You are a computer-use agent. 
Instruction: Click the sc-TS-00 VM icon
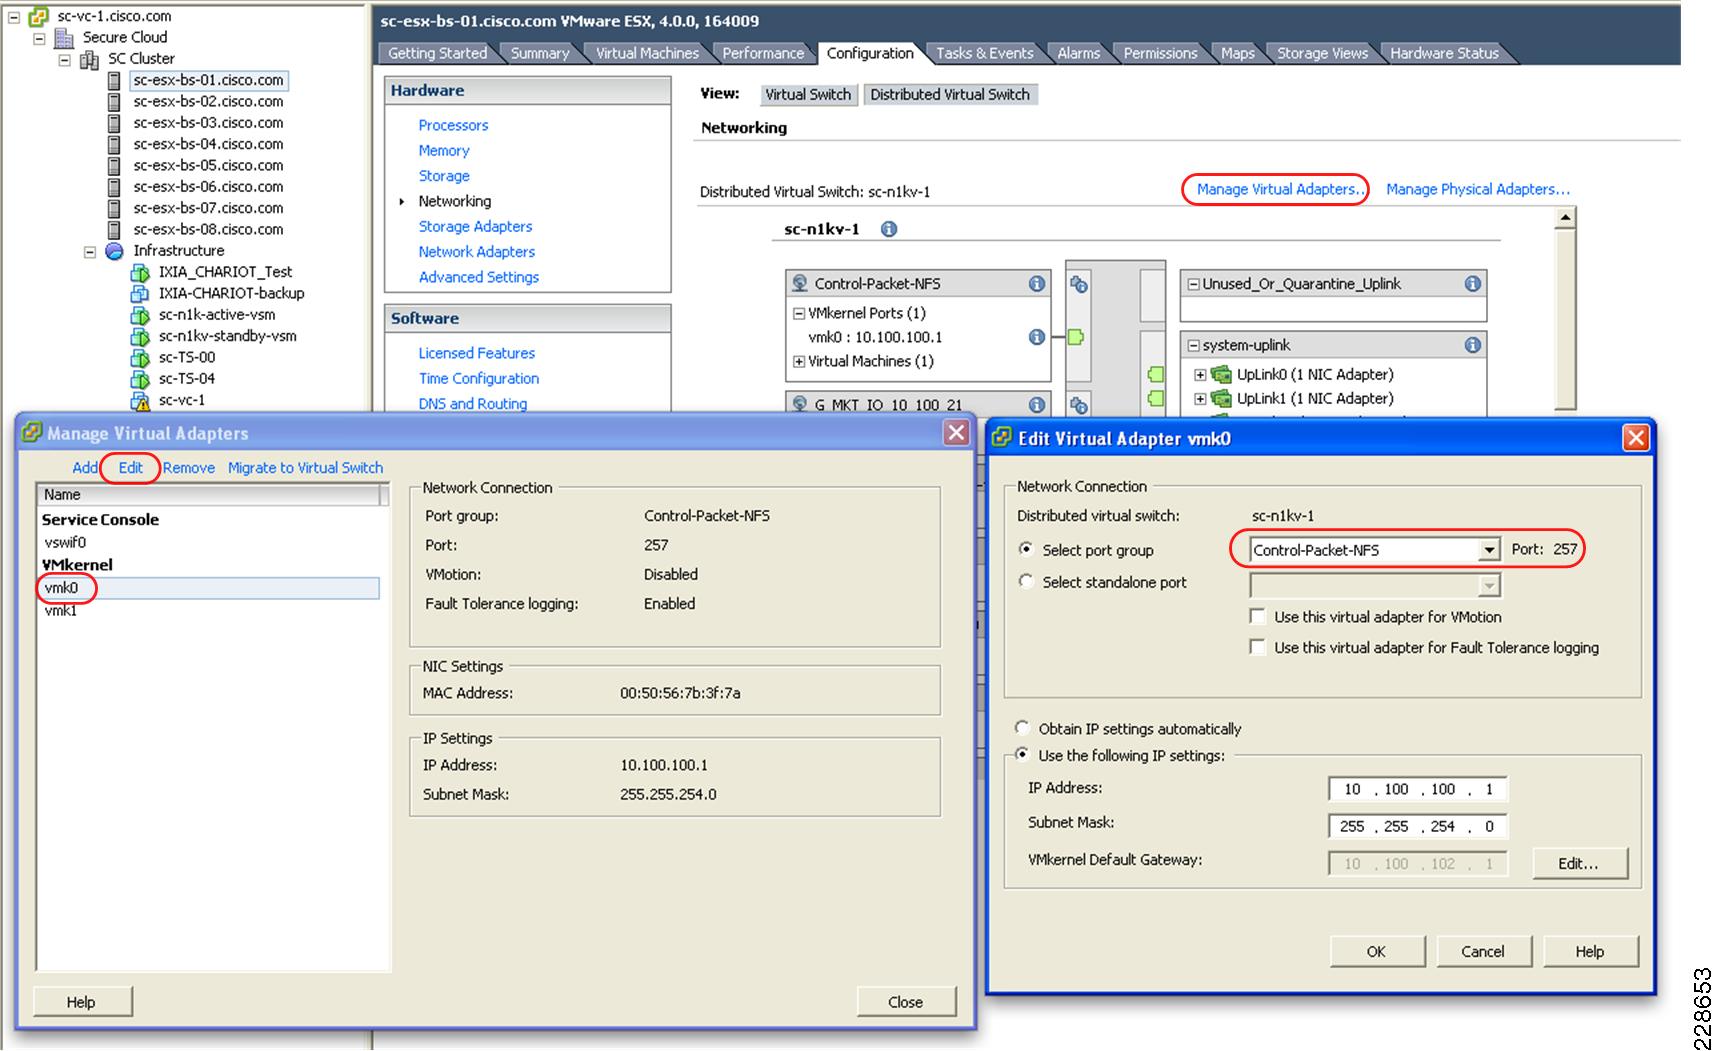pos(140,357)
